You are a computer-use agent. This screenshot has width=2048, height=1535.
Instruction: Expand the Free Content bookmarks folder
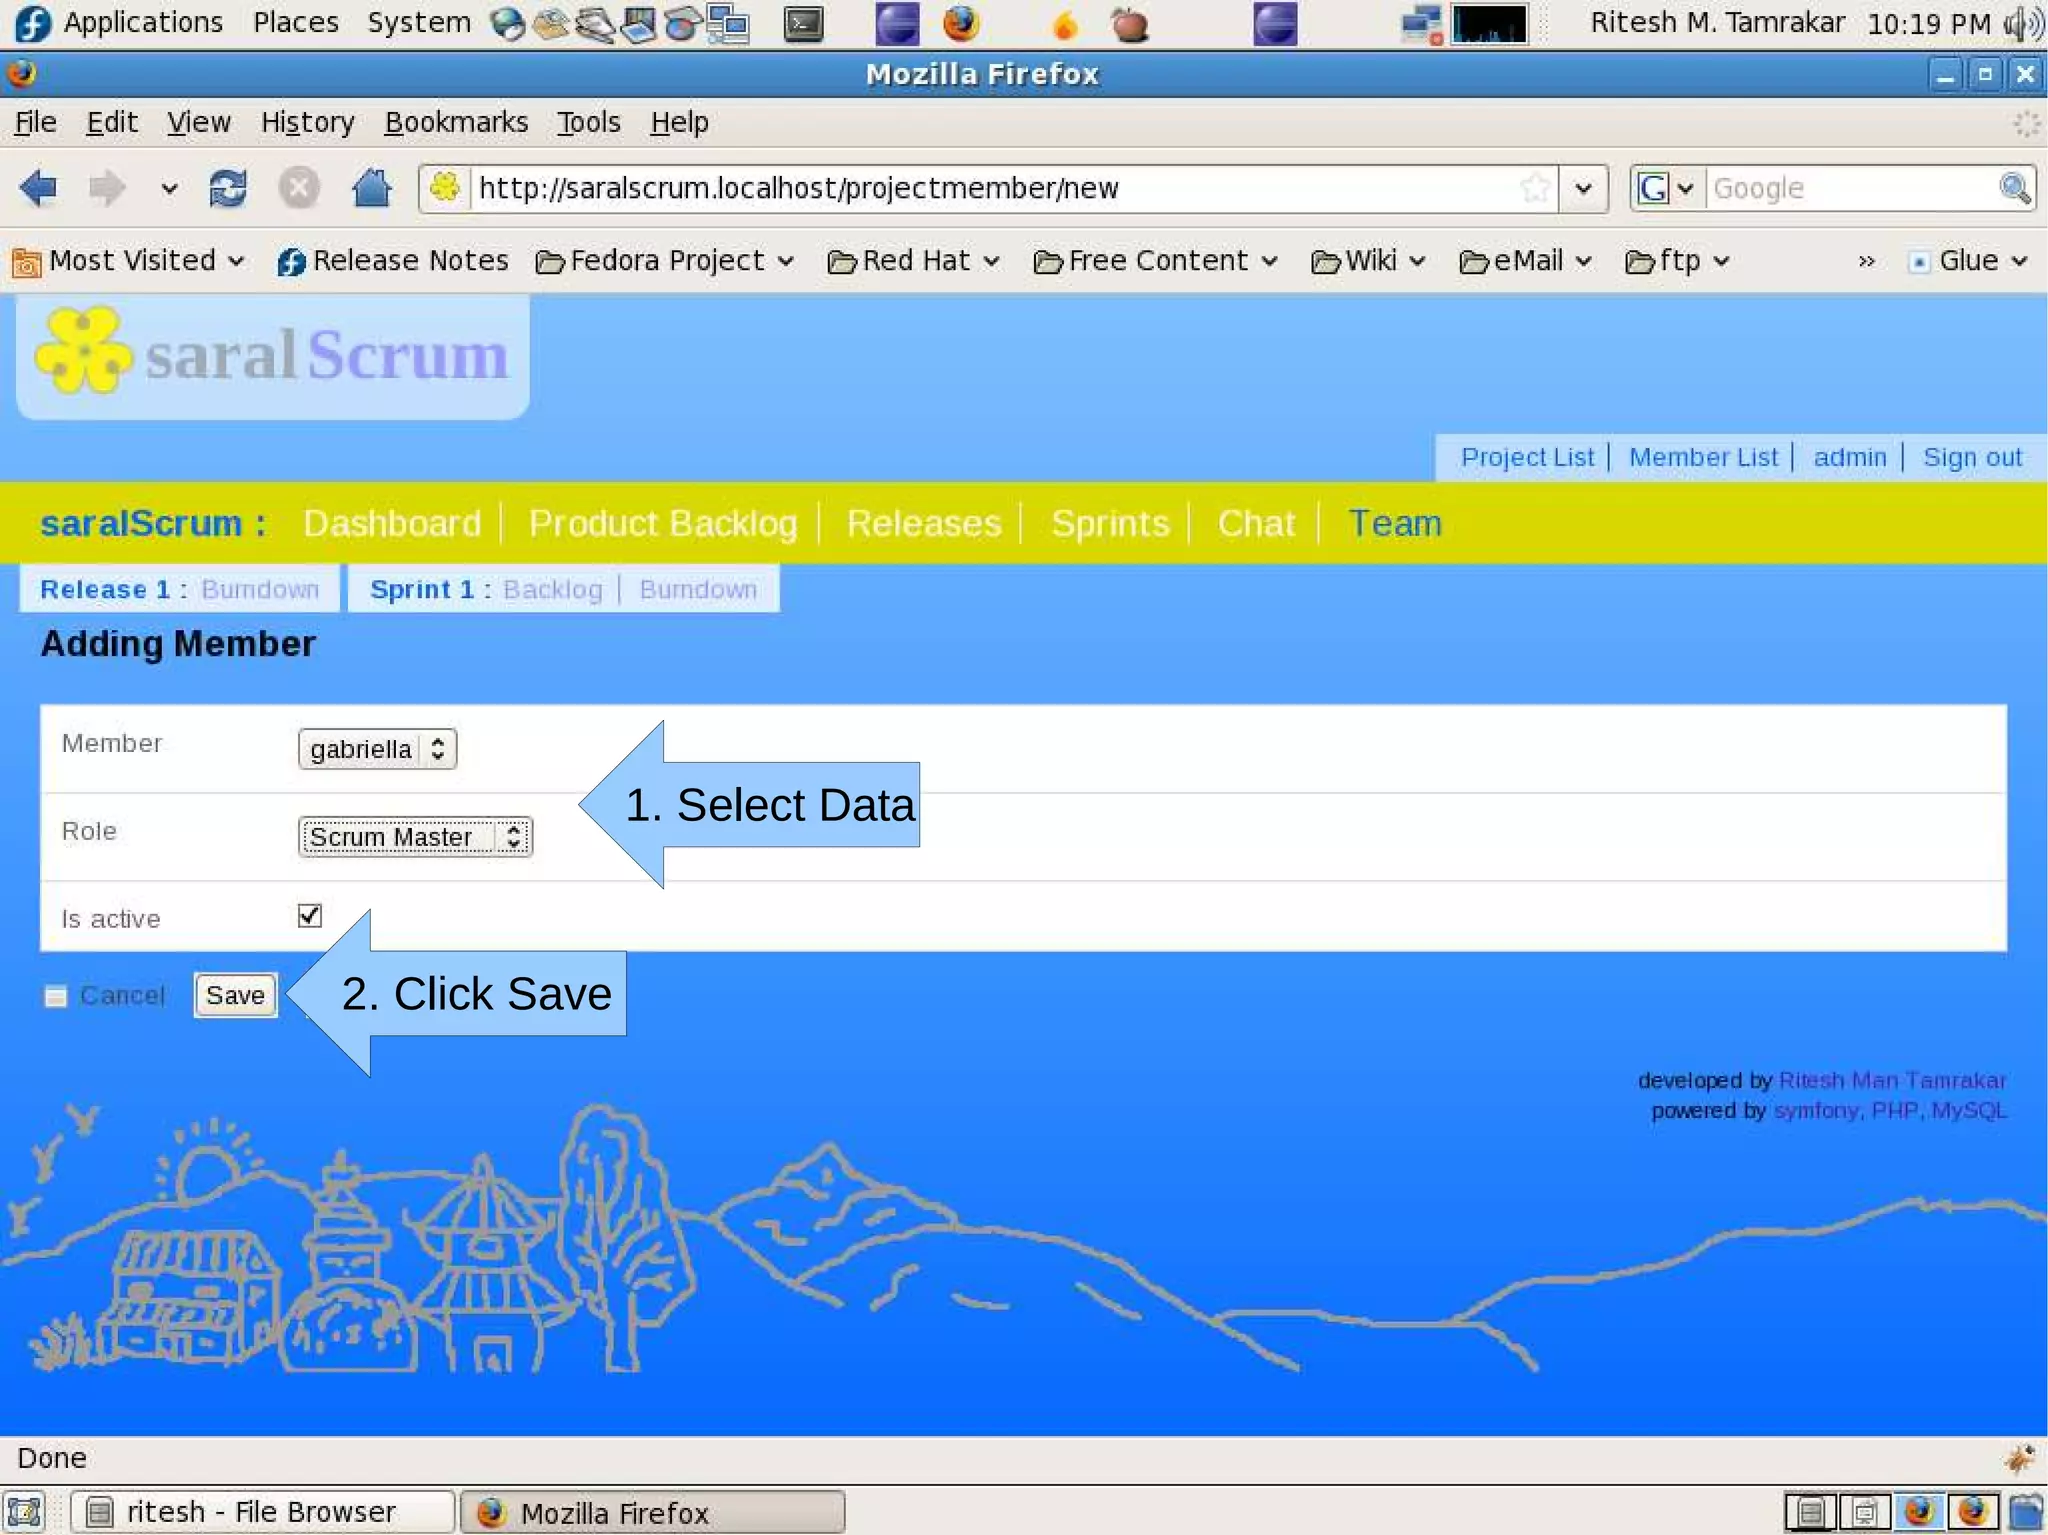click(1156, 261)
